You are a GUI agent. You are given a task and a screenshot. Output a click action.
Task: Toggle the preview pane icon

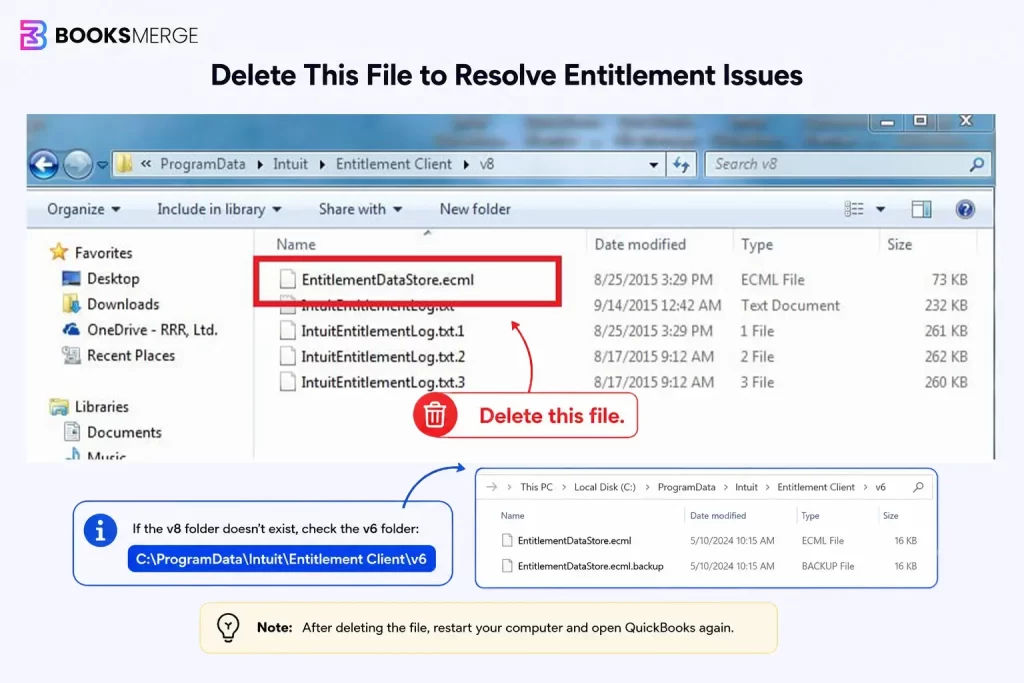pyautogui.click(x=921, y=209)
